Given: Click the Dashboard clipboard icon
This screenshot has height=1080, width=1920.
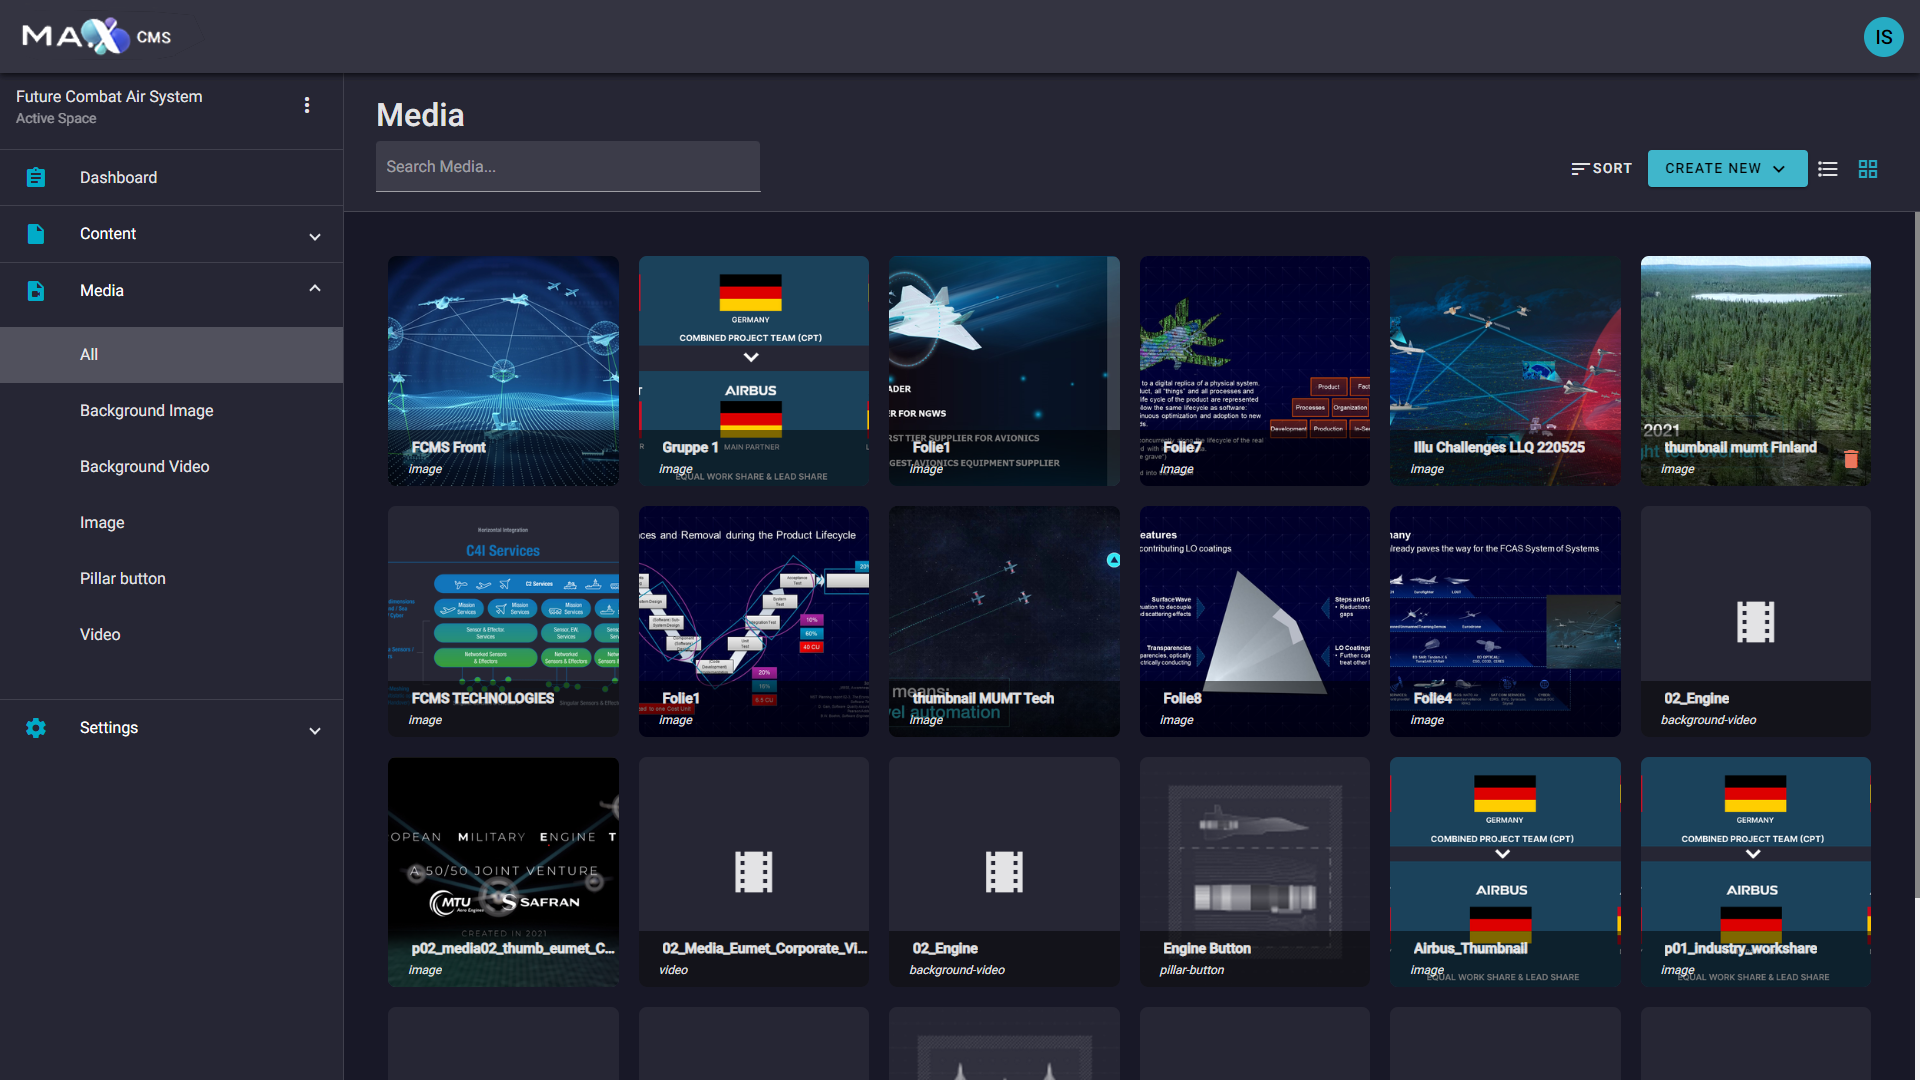Looking at the screenshot, I should [x=36, y=178].
